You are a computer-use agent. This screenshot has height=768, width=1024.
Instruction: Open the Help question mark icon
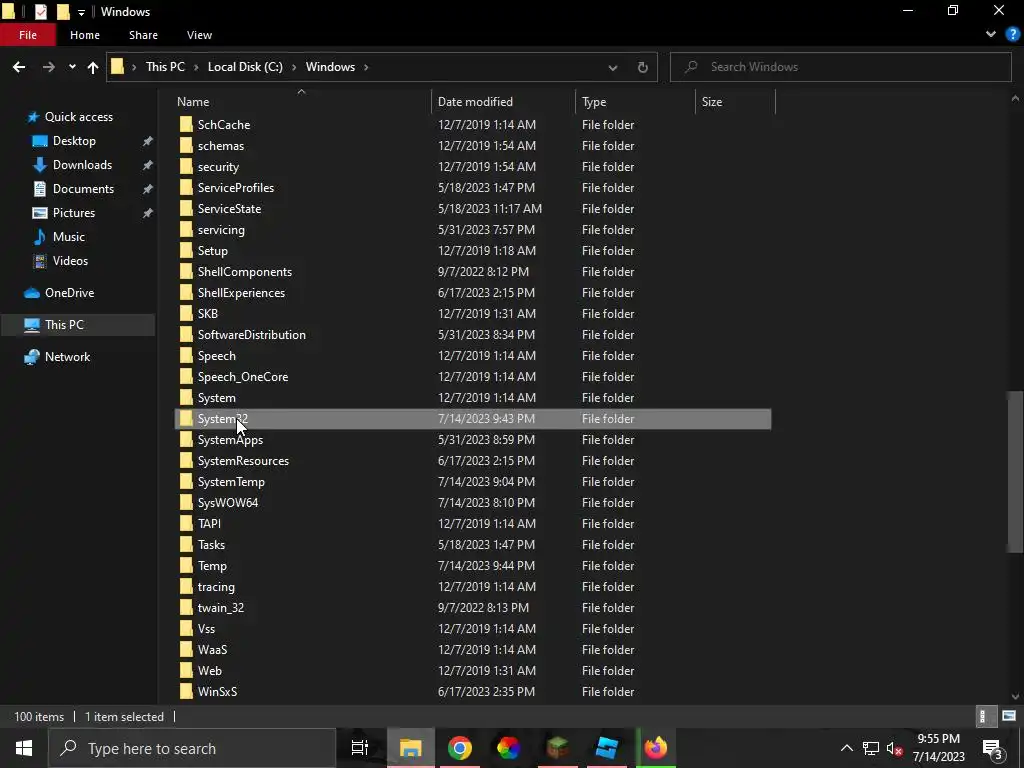pyautogui.click(x=1012, y=35)
